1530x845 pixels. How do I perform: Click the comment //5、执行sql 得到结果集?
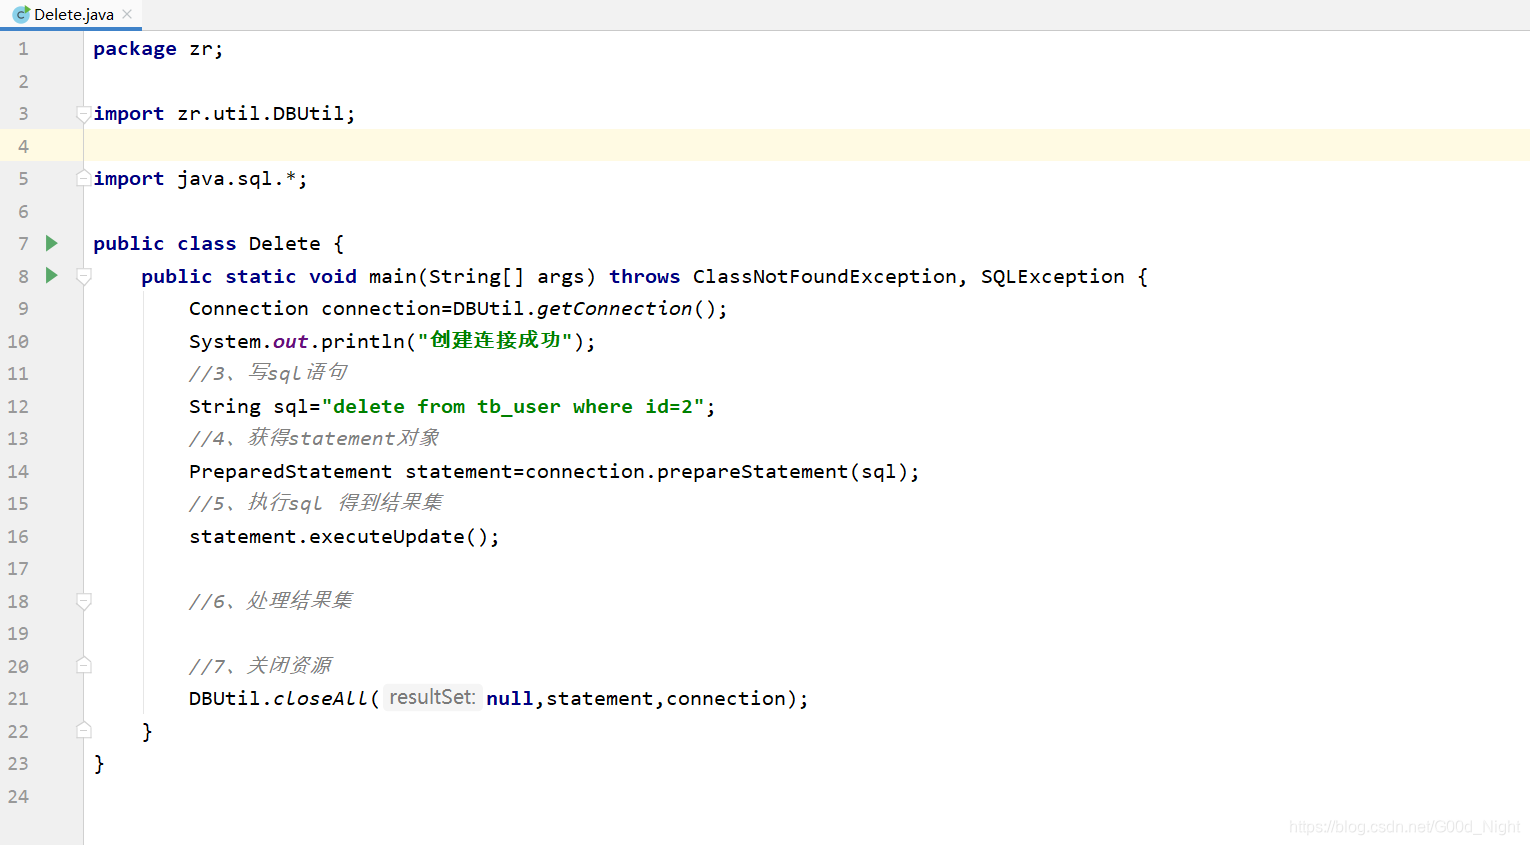pyautogui.click(x=316, y=503)
